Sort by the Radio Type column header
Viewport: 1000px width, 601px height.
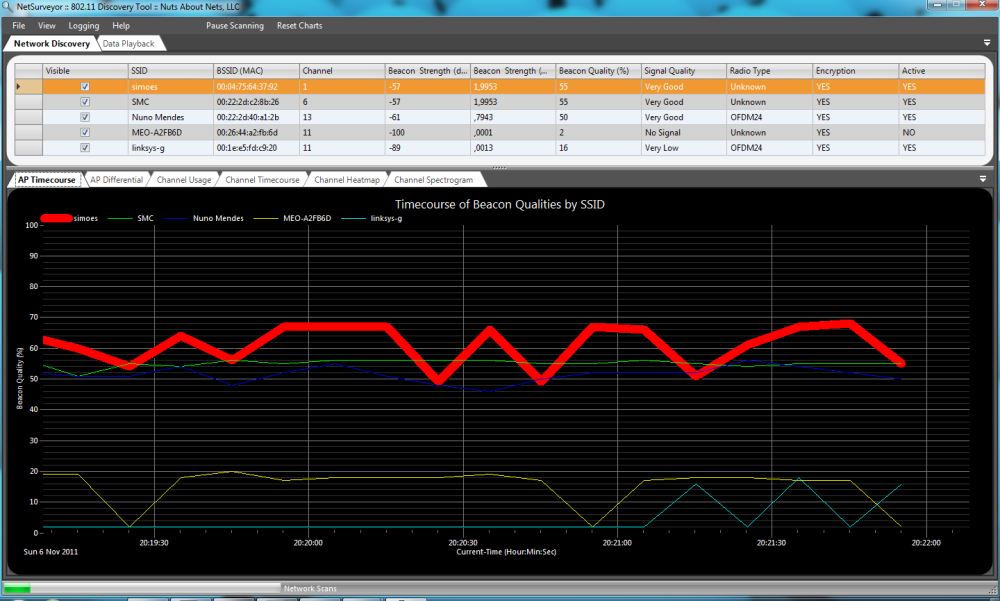coord(770,71)
